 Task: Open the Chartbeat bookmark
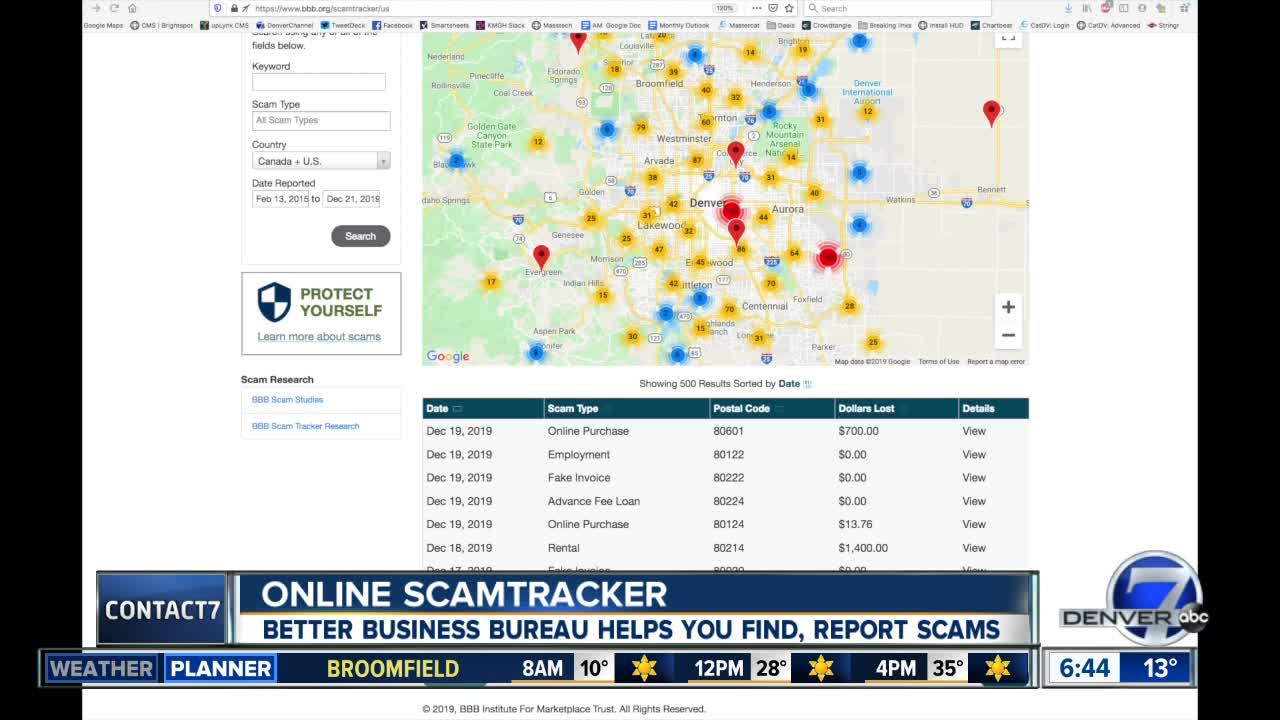992,25
